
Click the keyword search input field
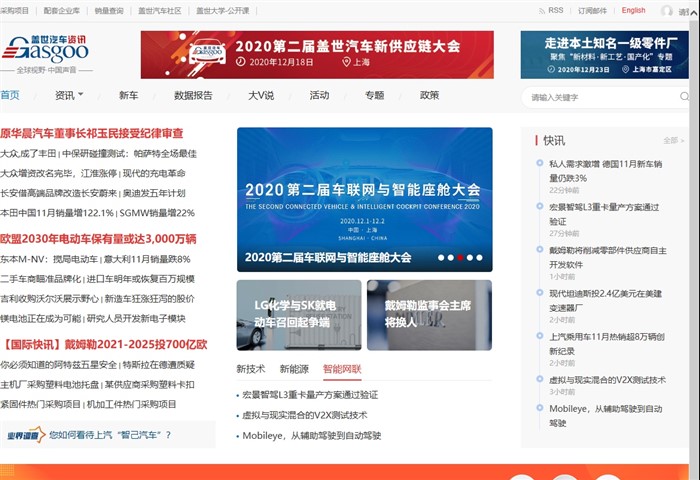(603, 97)
